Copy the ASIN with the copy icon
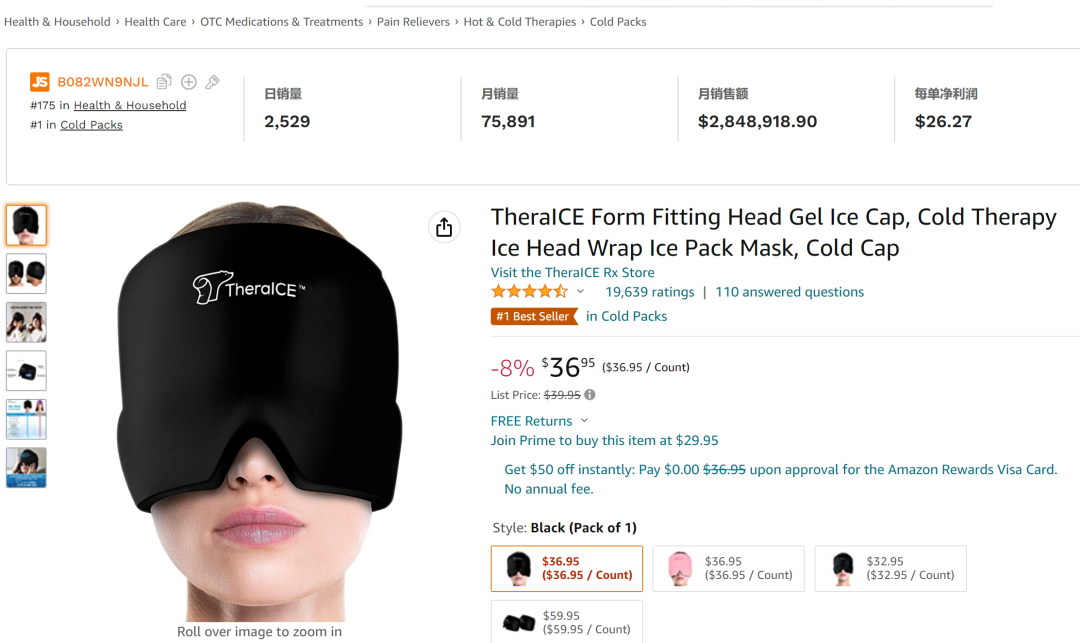 click(164, 82)
